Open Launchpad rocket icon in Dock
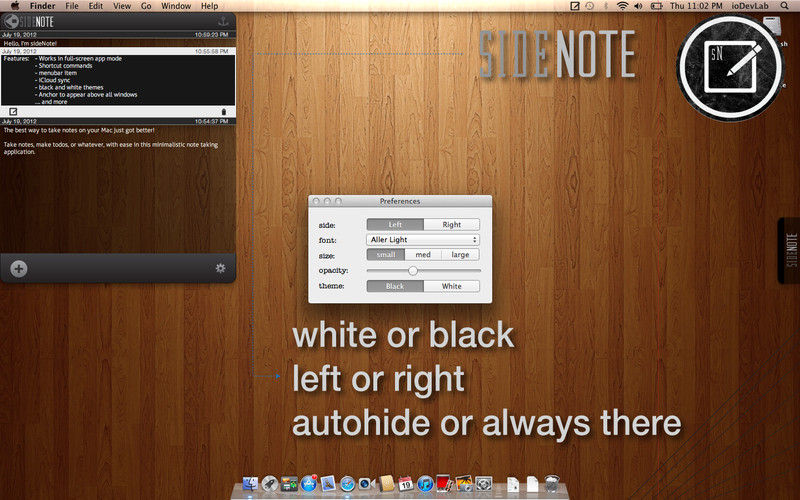The image size is (800, 500). pos(269,483)
